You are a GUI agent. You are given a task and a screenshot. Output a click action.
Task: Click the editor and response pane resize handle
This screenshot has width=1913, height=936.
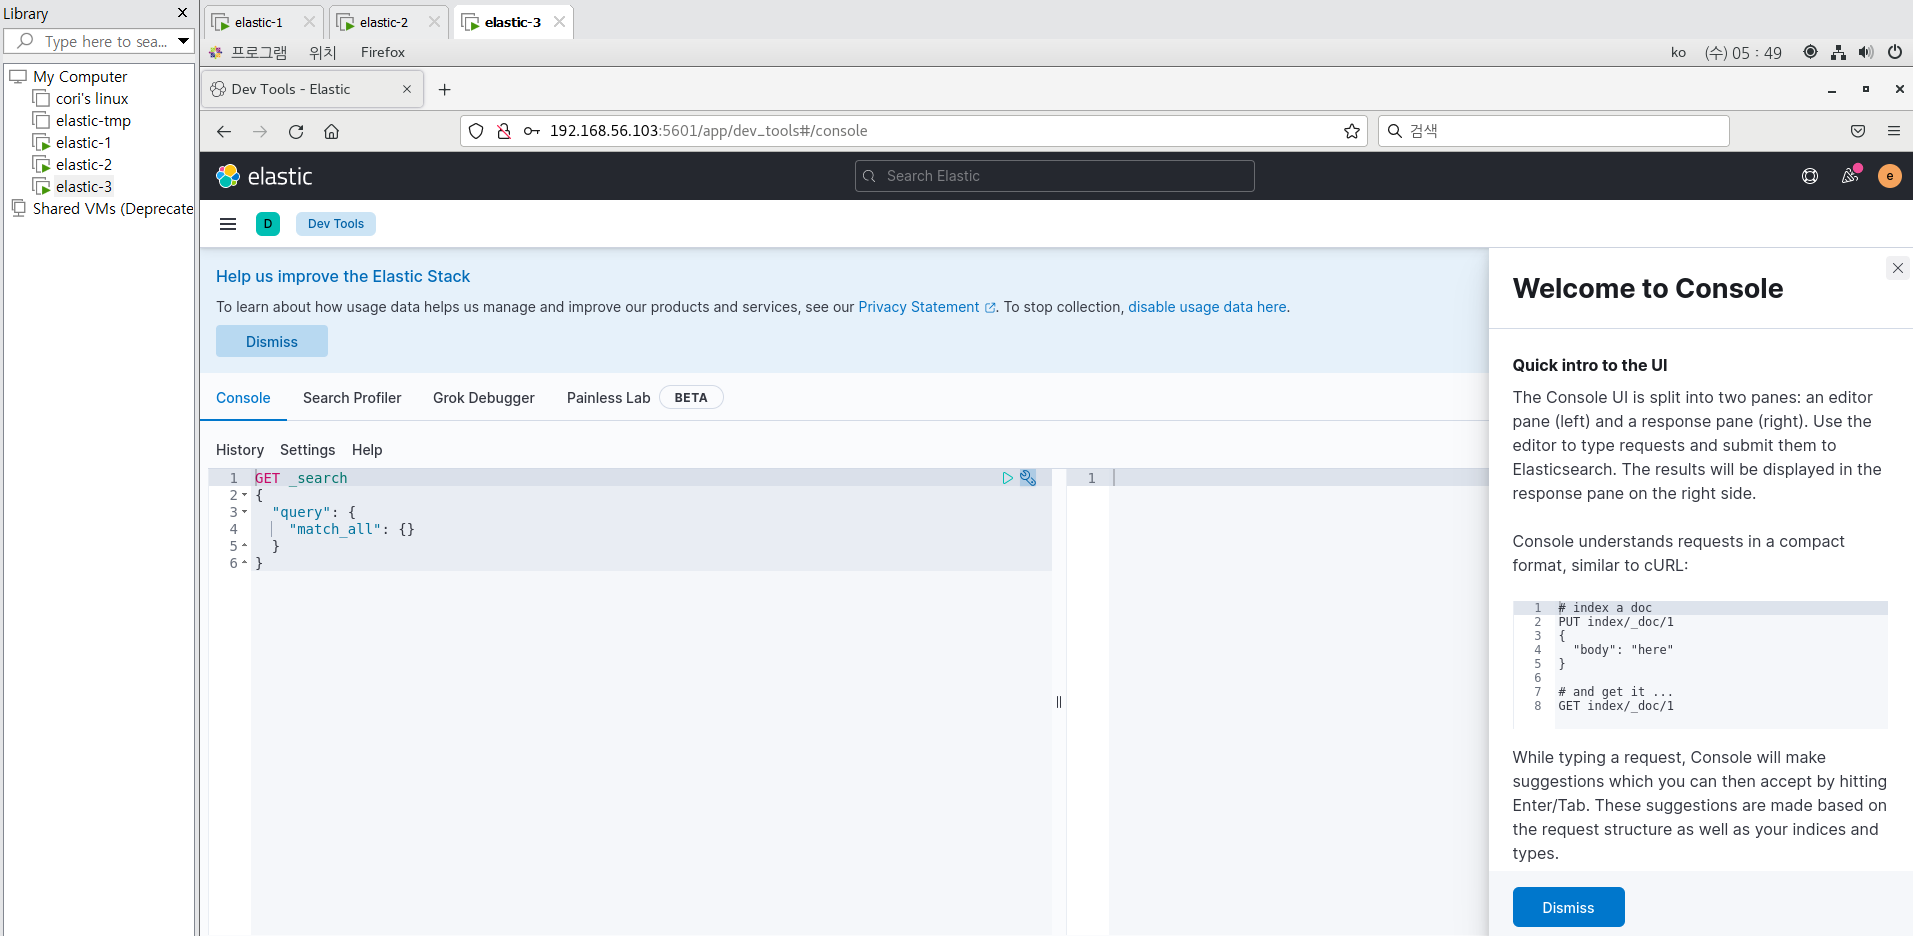1059,702
